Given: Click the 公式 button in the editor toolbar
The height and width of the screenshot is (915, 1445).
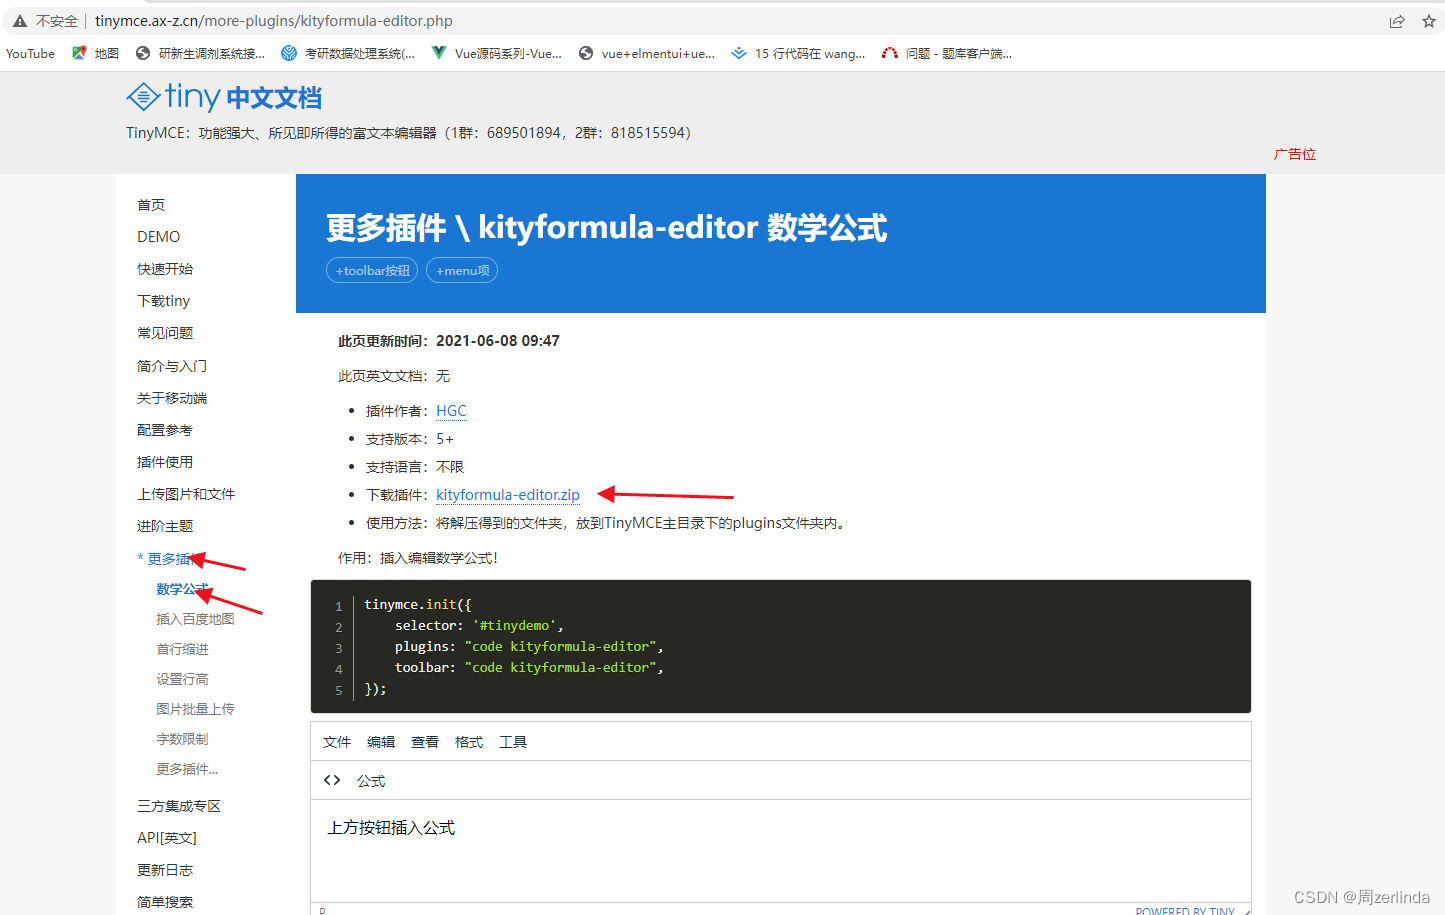Looking at the screenshot, I should 370,780.
